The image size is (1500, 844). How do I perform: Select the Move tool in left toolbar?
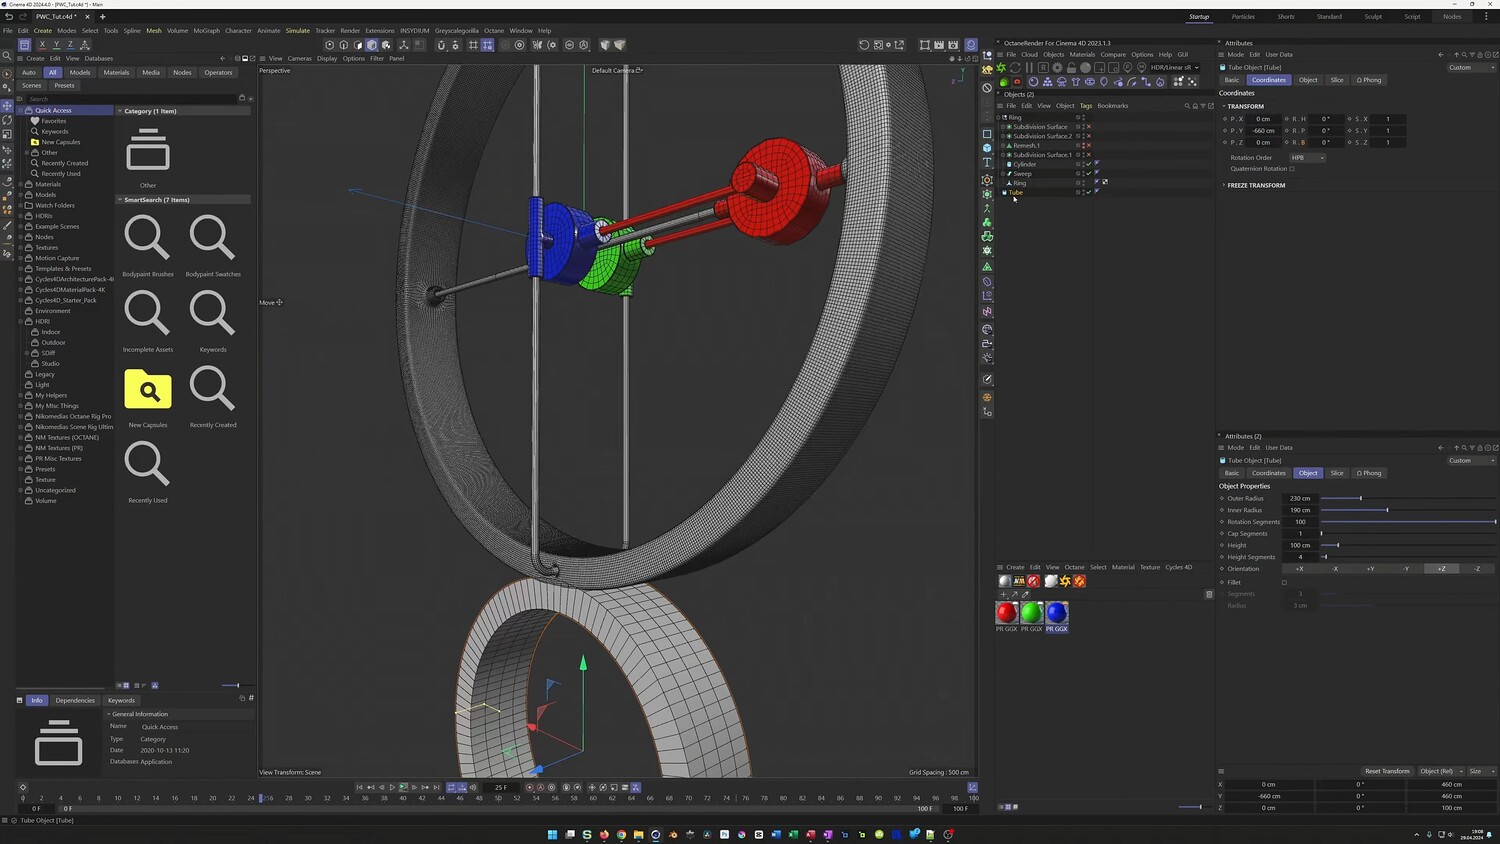(x=7, y=105)
